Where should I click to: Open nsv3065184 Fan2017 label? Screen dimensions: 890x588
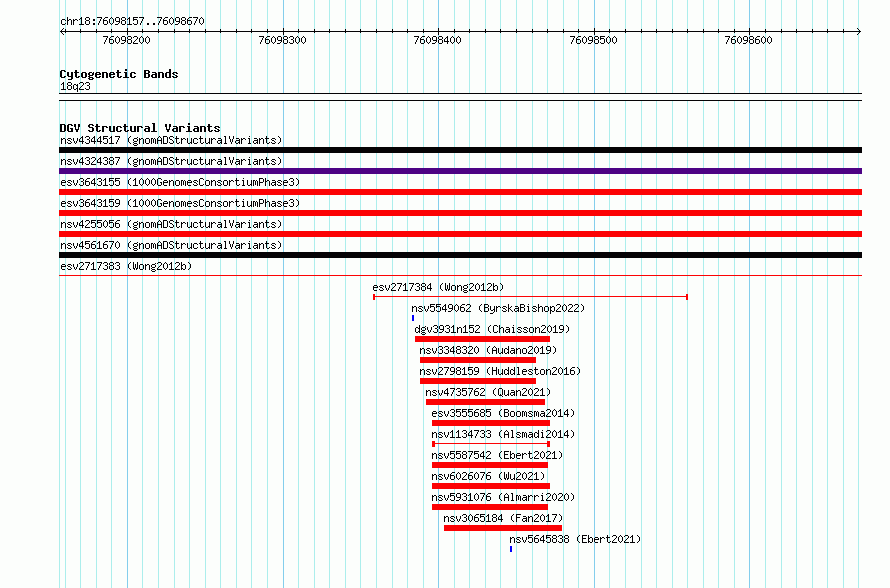pos(503,518)
